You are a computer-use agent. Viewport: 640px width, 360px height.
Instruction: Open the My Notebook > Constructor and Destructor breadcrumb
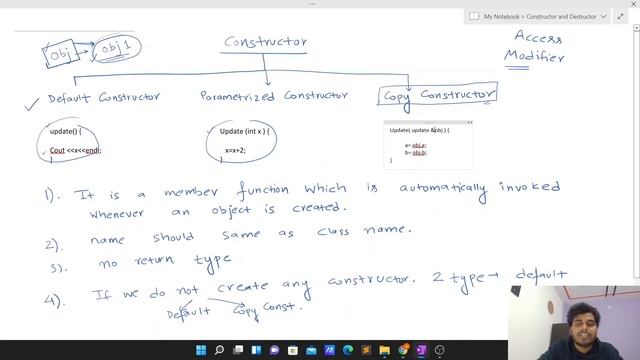(x=540, y=17)
